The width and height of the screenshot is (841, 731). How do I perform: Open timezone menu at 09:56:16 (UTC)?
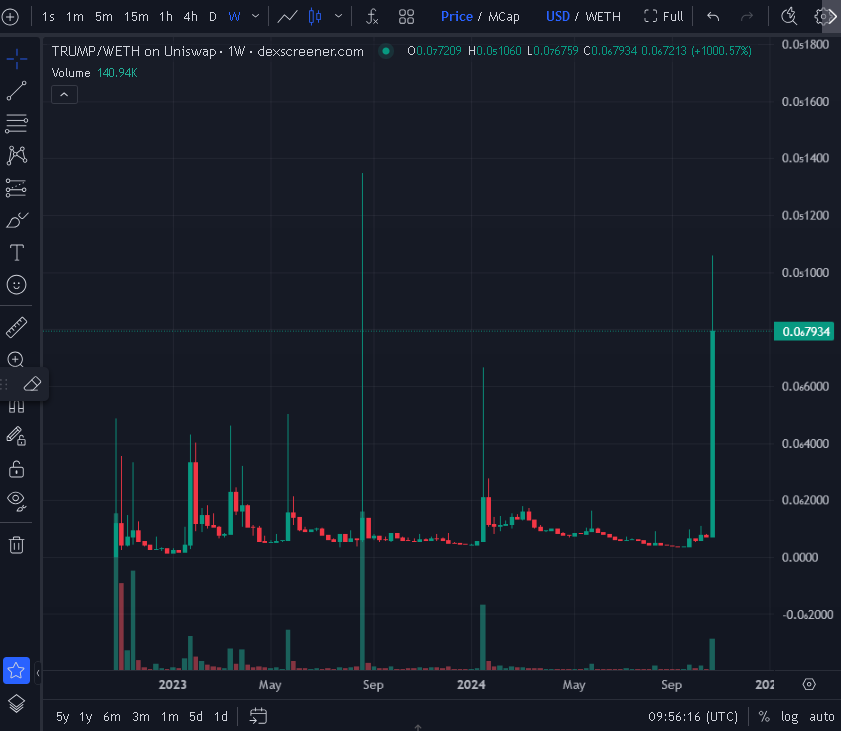click(x=693, y=717)
